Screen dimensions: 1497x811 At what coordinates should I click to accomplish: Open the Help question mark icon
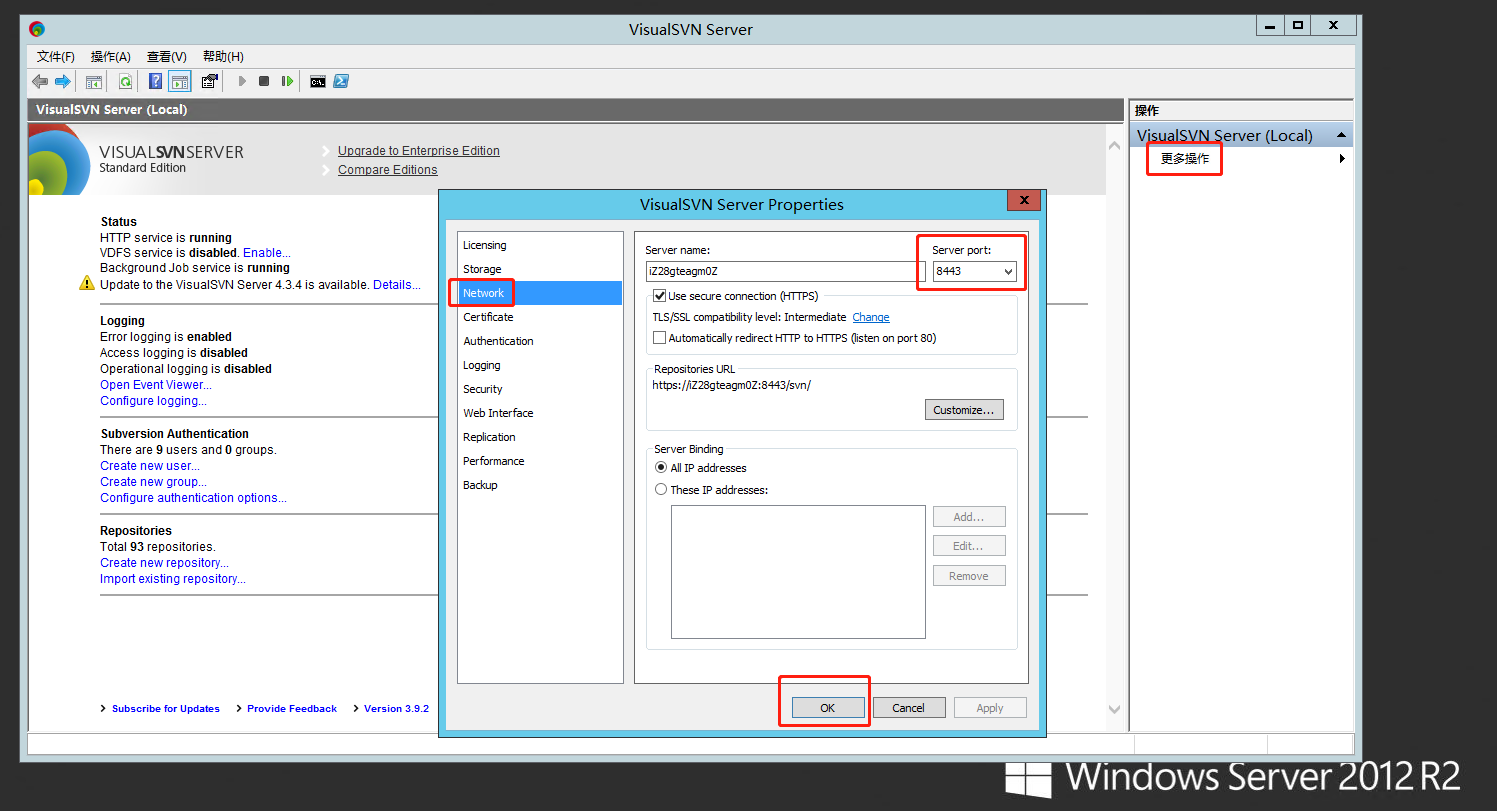[x=156, y=81]
